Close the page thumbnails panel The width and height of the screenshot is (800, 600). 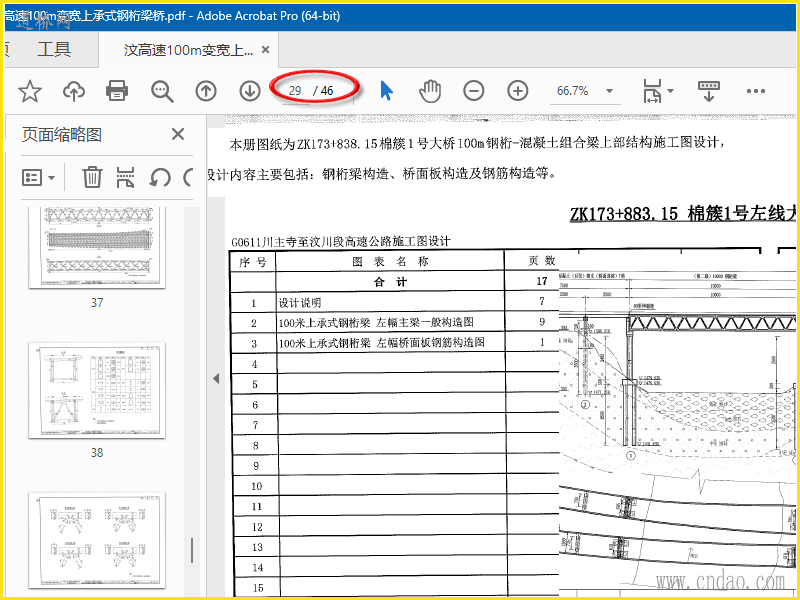click(178, 134)
